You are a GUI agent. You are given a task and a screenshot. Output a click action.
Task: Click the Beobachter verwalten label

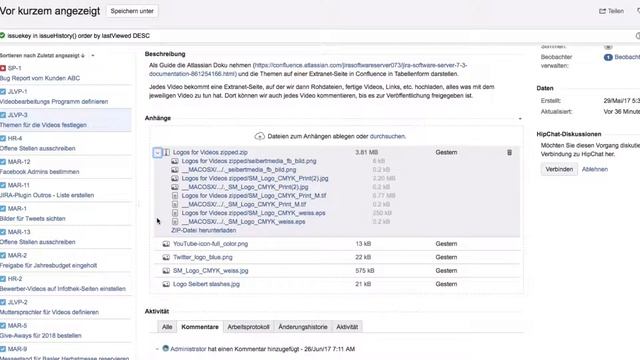pyautogui.click(x=556, y=61)
